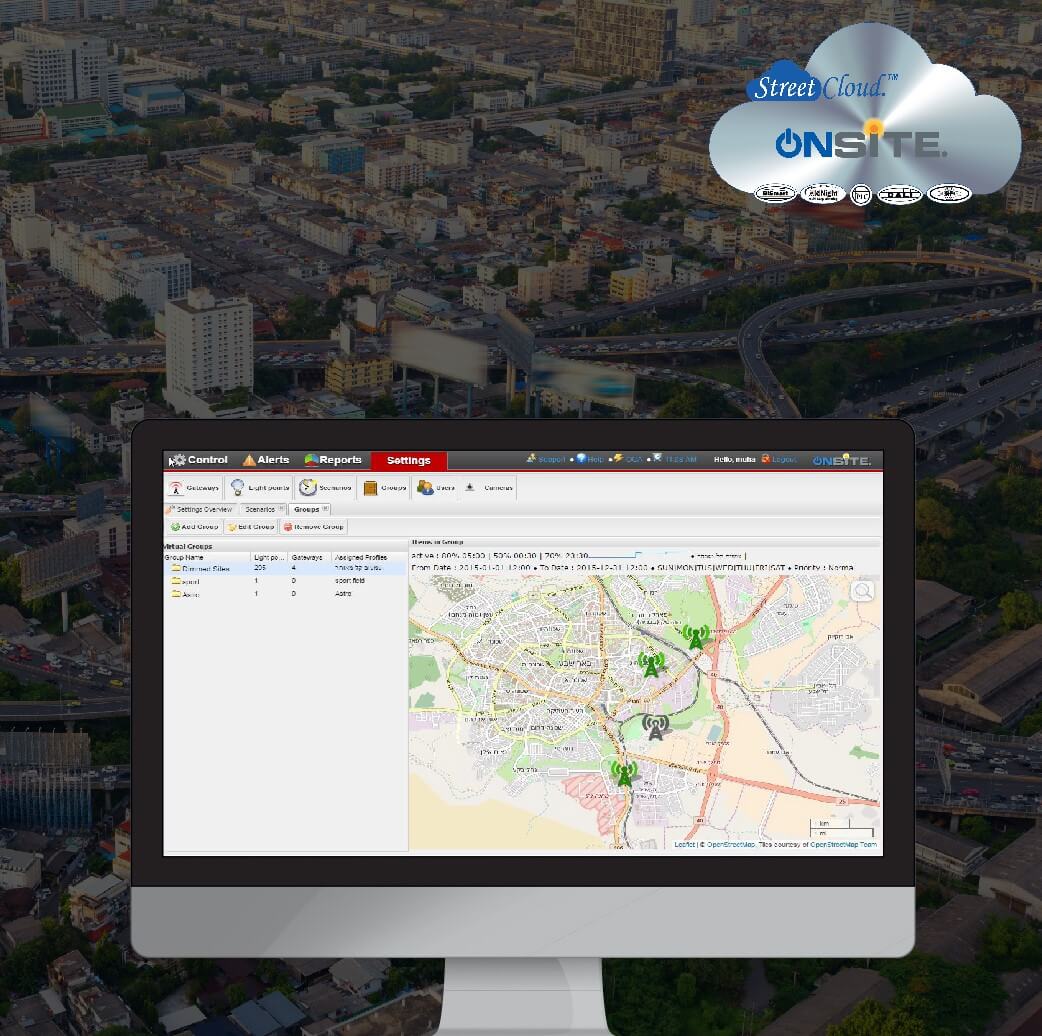Sort by the Light points column header

click(269, 558)
